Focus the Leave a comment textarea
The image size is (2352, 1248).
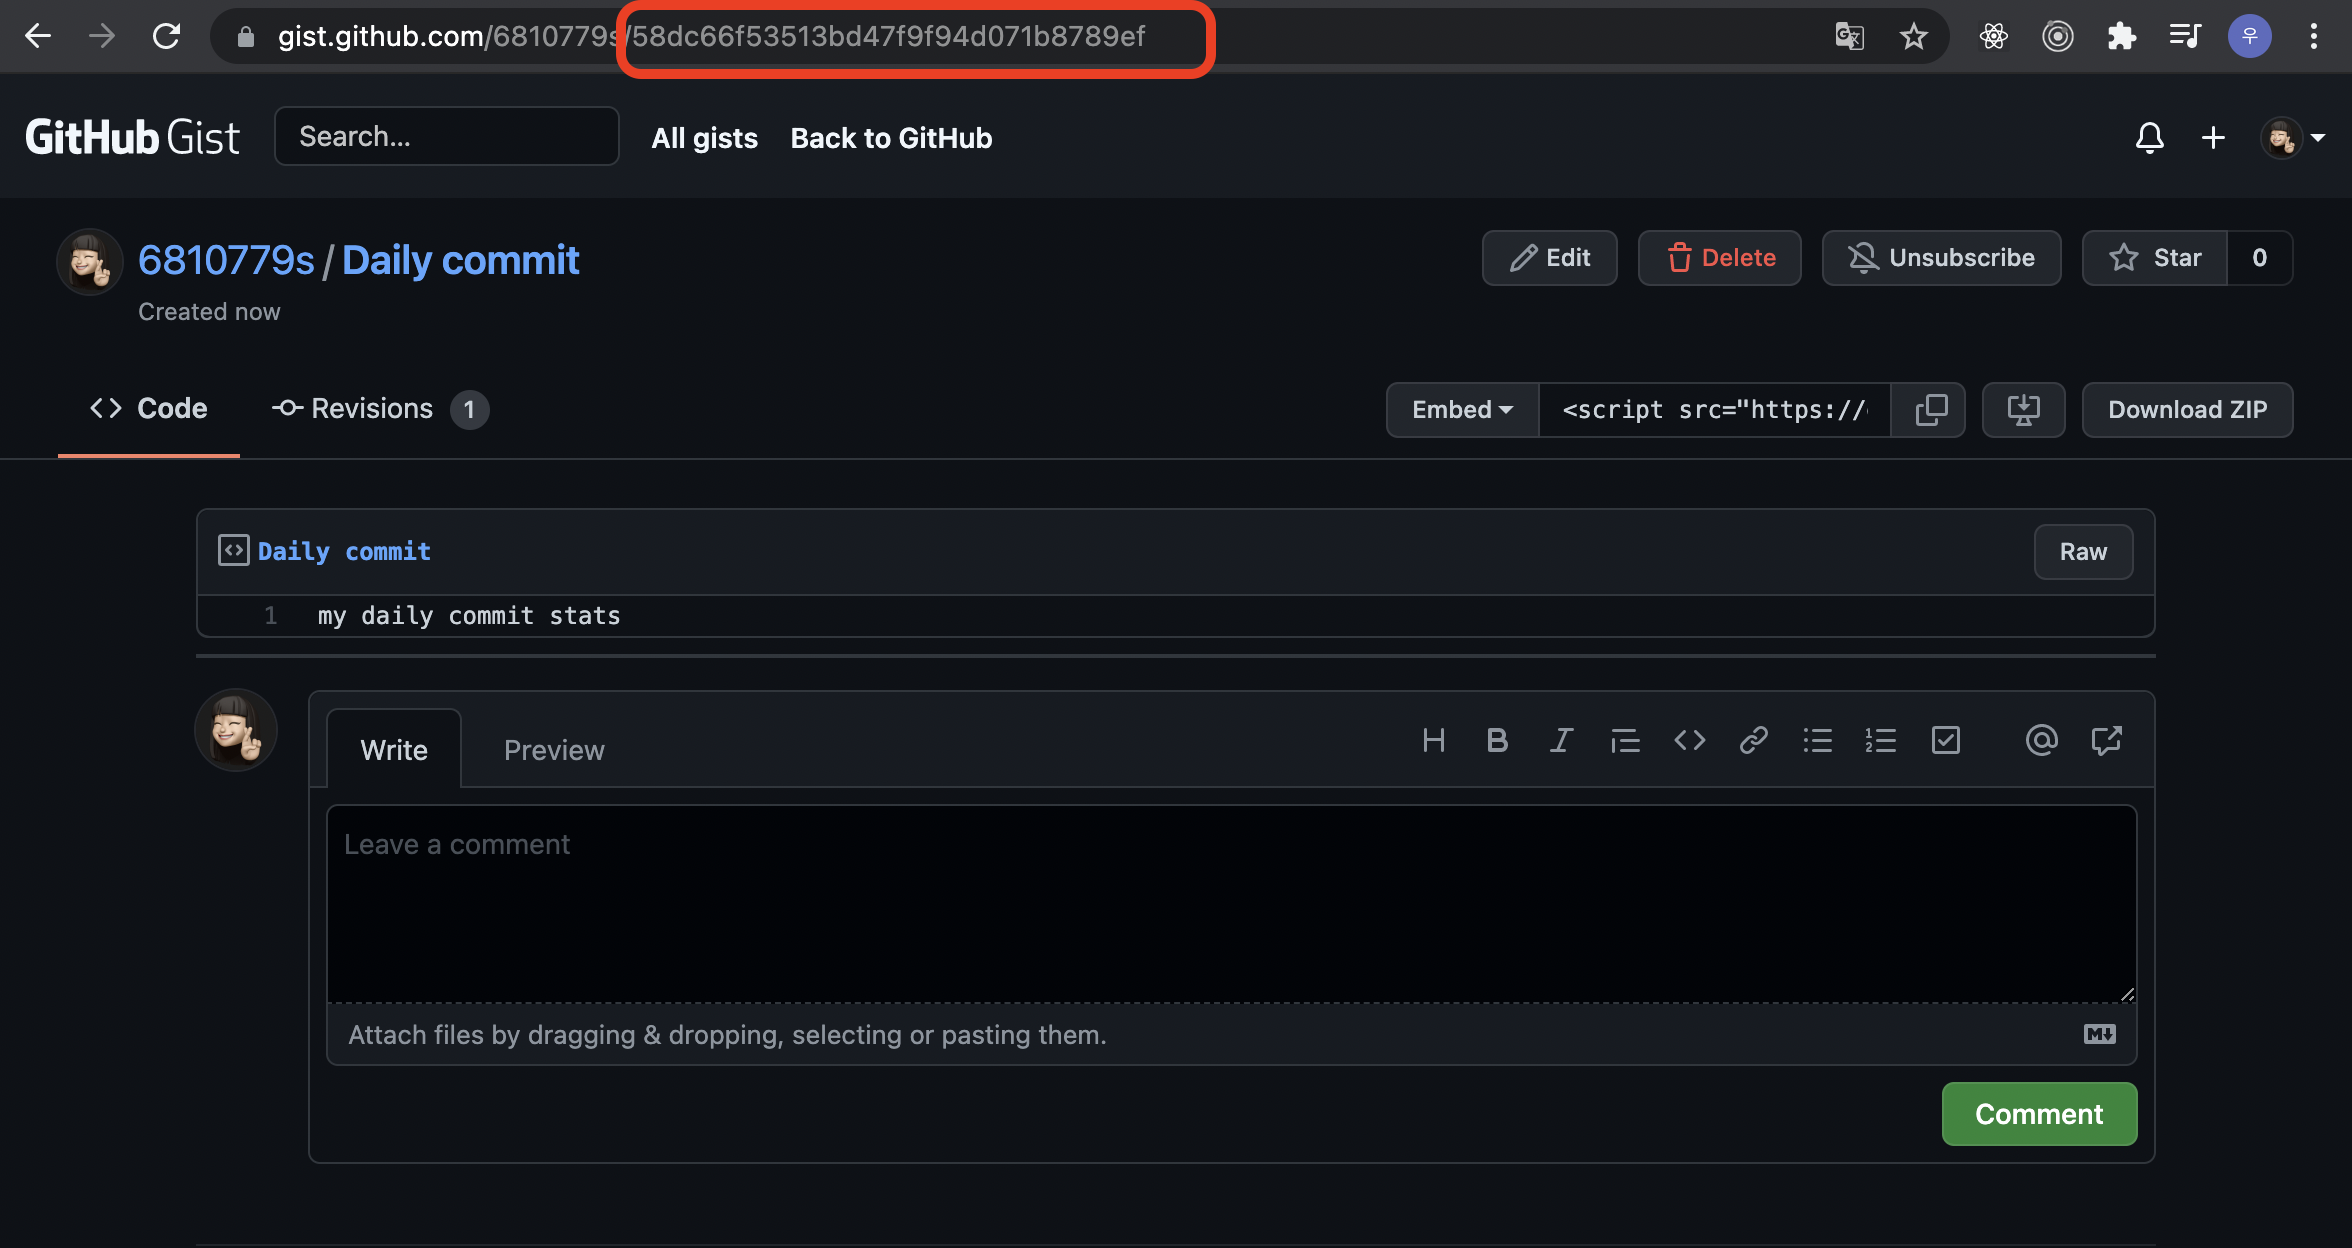click(x=1231, y=903)
